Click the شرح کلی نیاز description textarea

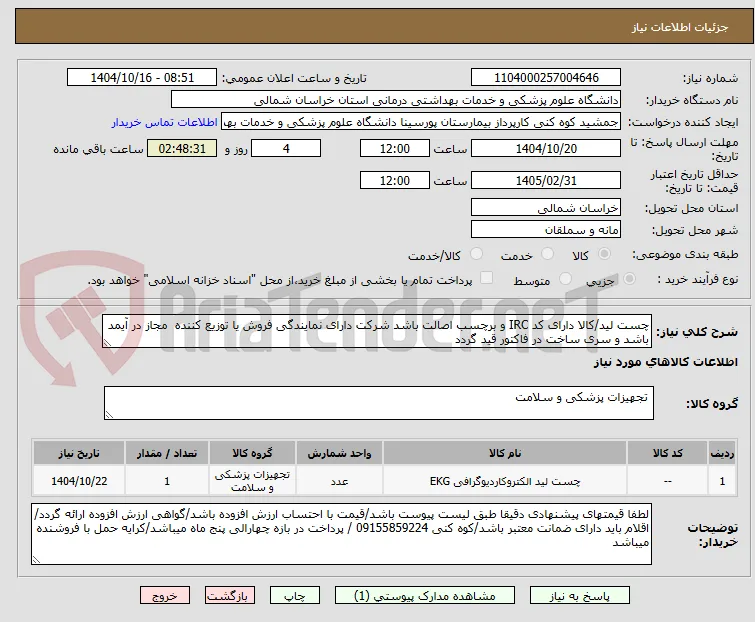[377, 331]
